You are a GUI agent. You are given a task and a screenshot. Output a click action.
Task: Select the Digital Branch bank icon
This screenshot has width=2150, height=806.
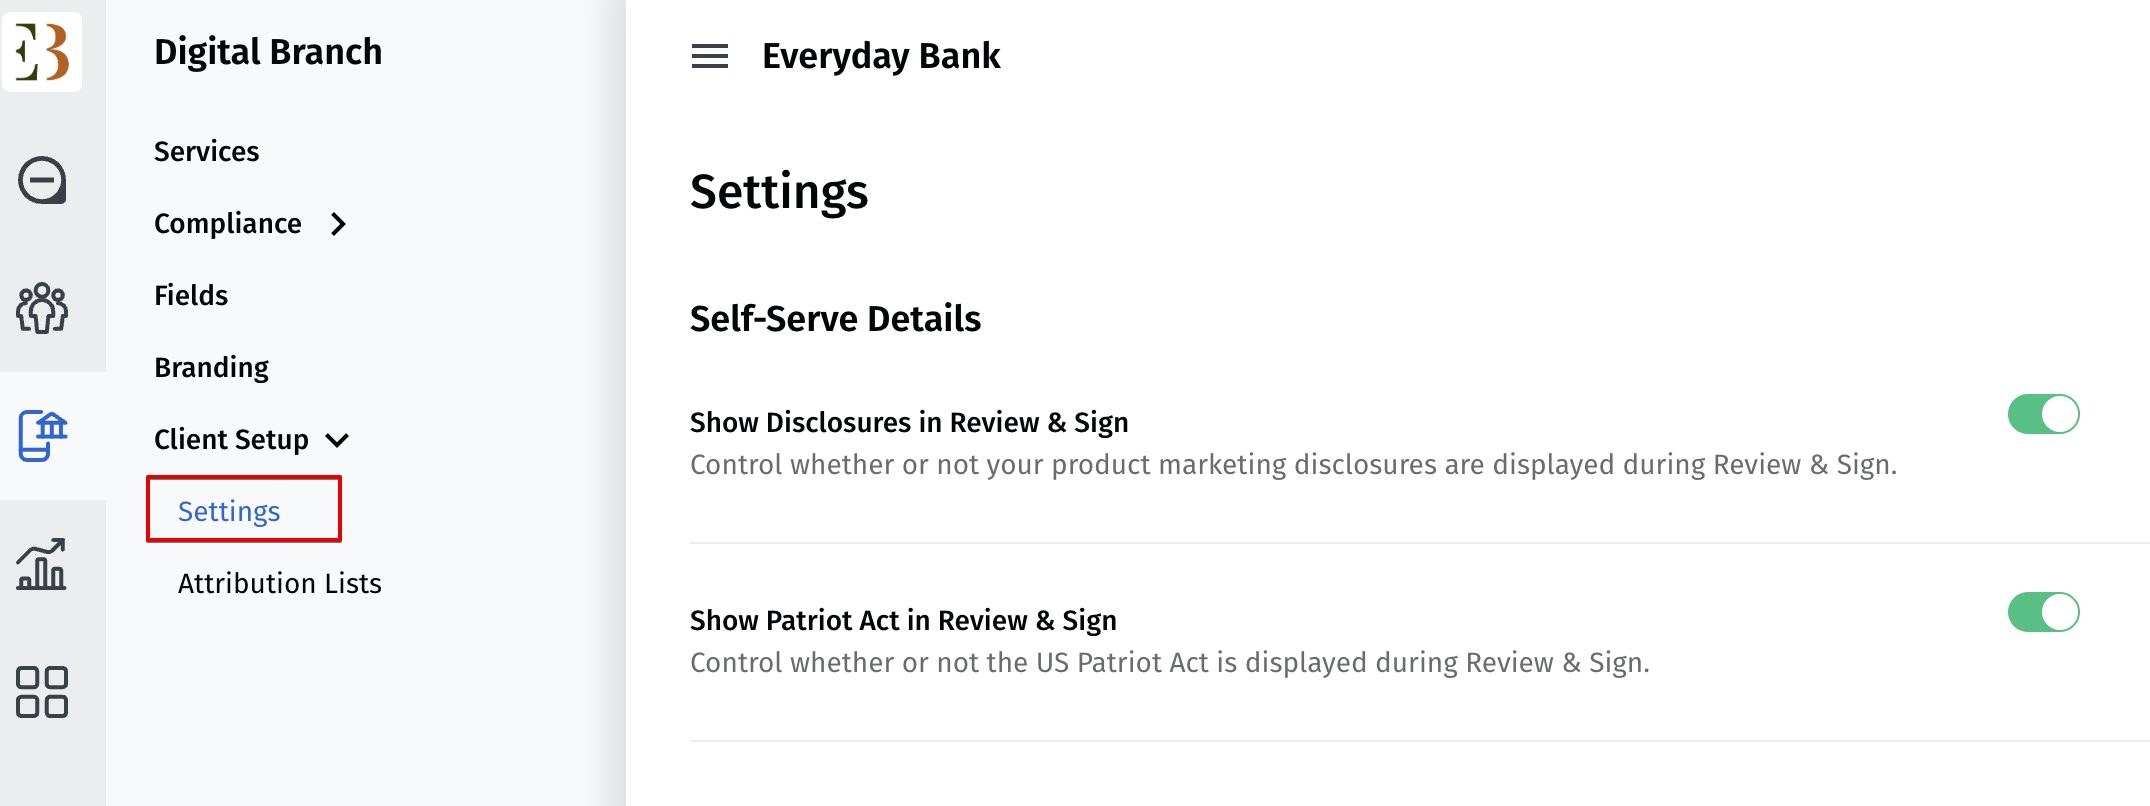point(43,436)
